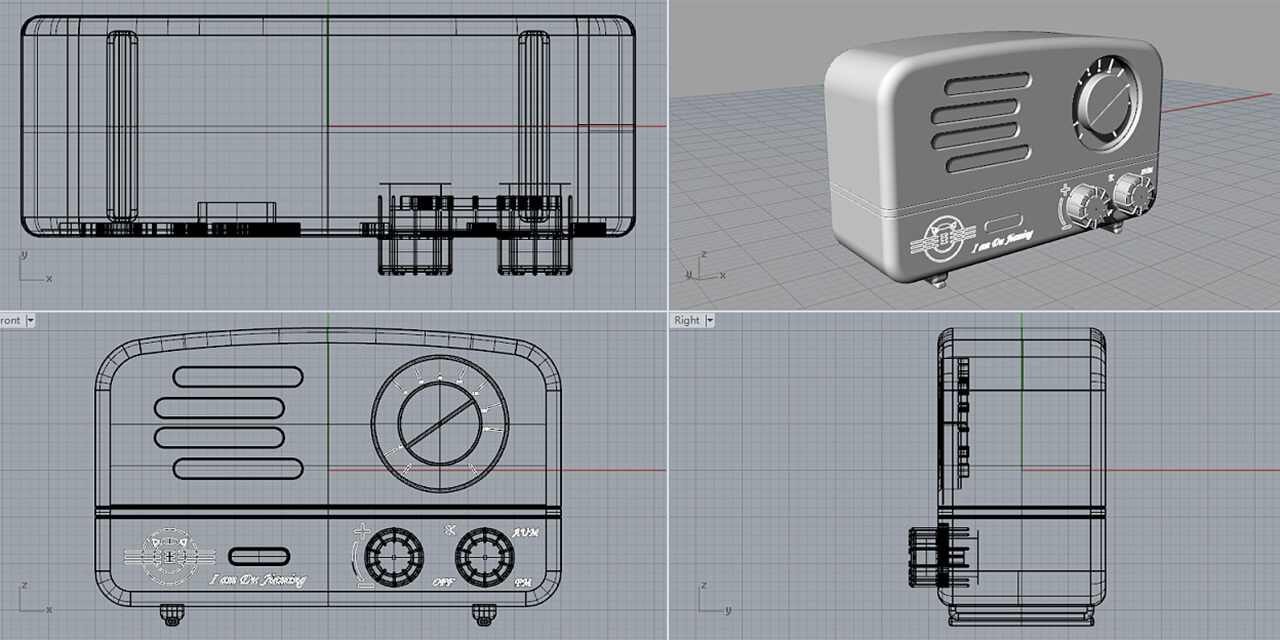Click the Front viewport title label
The height and width of the screenshot is (640, 1280).
(10, 320)
